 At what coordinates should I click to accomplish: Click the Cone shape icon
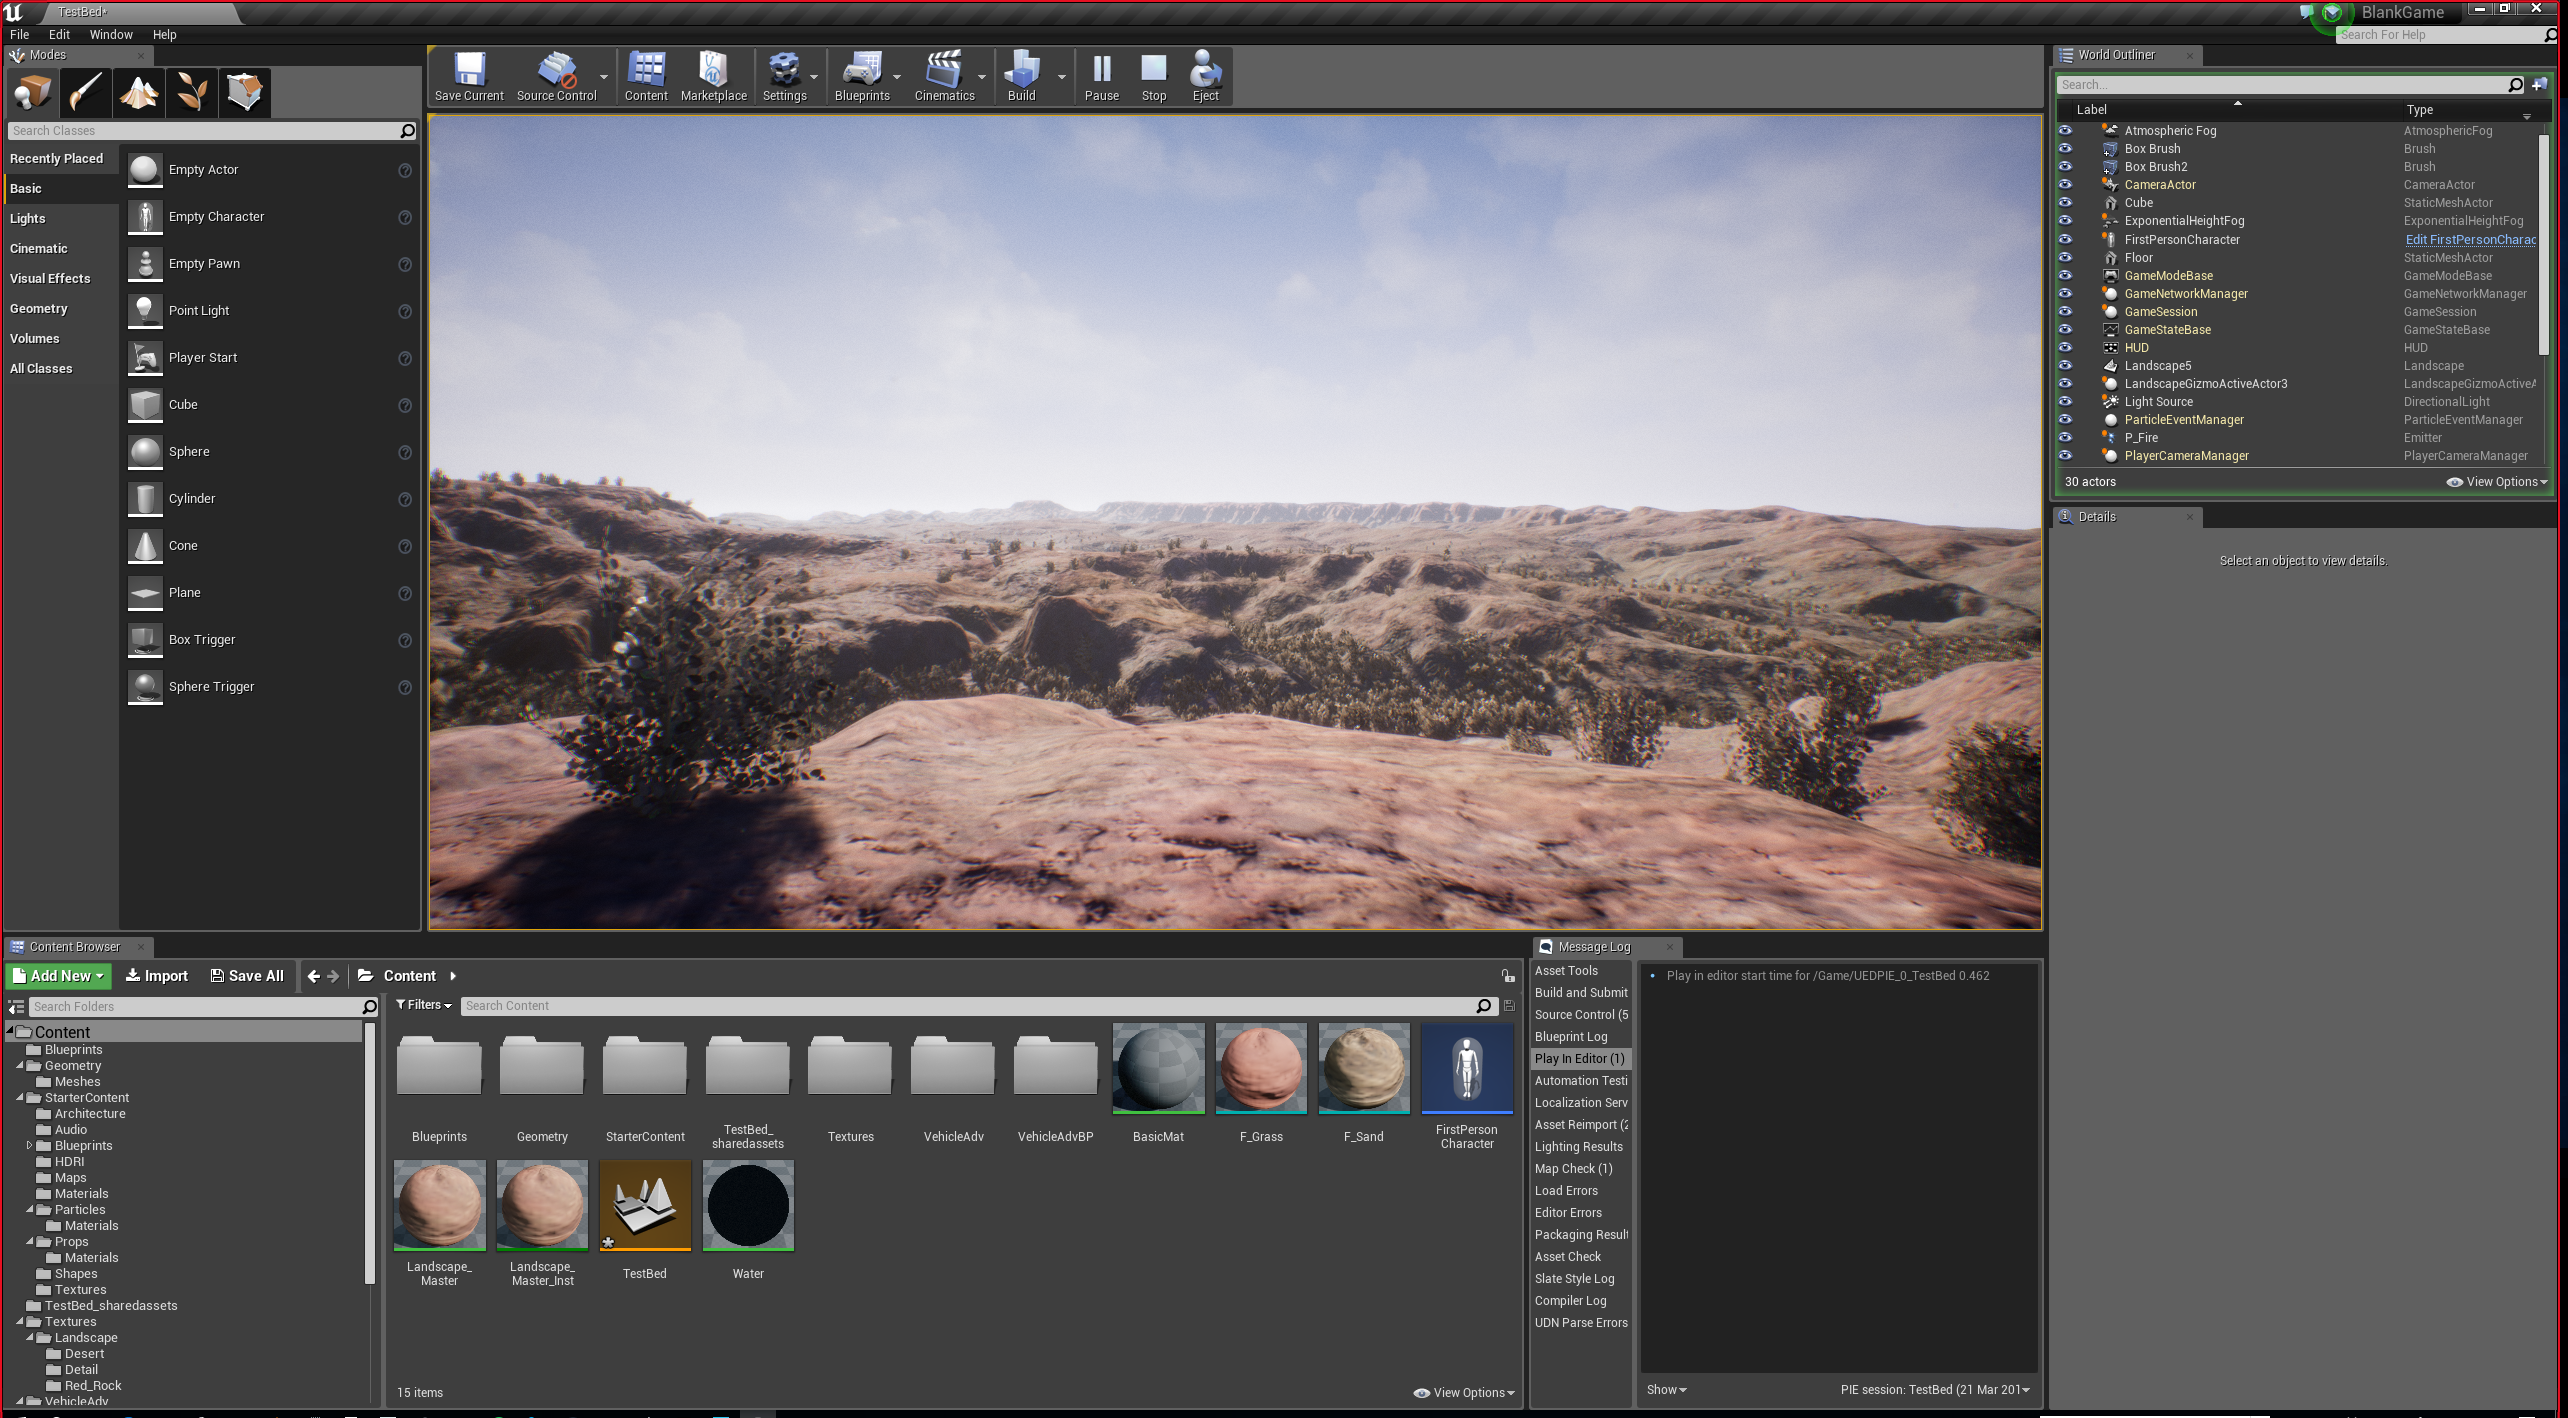[x=145, y=546]
